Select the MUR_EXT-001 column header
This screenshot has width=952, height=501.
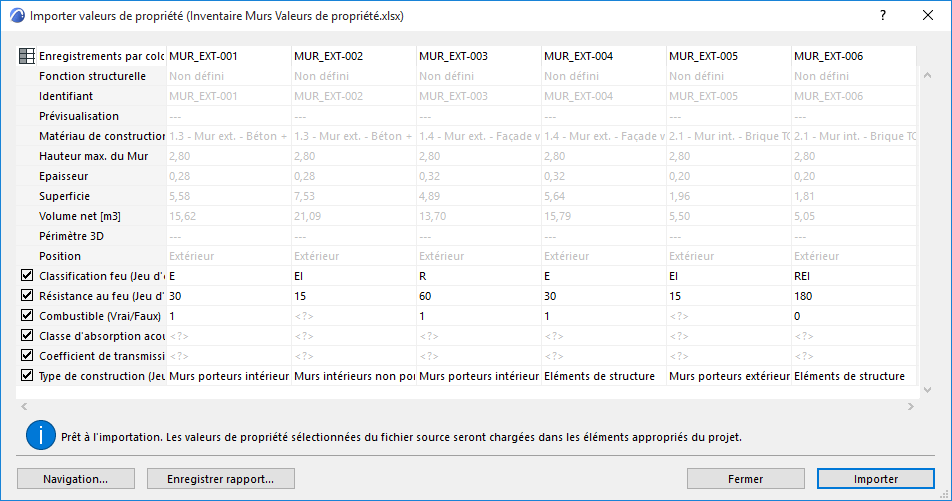click(x=229, y=56)
